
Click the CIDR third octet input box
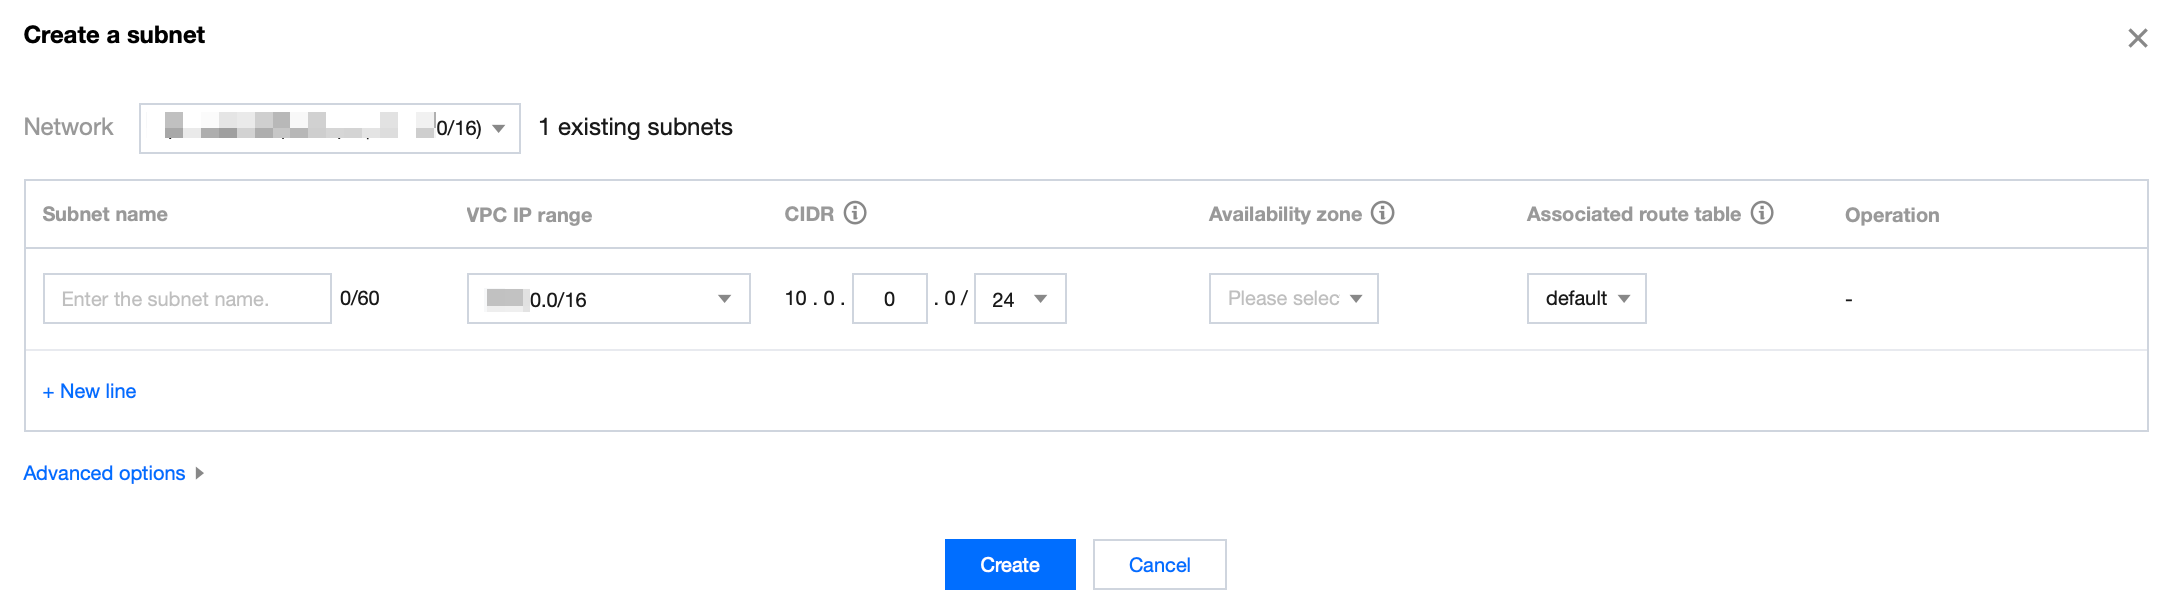coord(889,299)
